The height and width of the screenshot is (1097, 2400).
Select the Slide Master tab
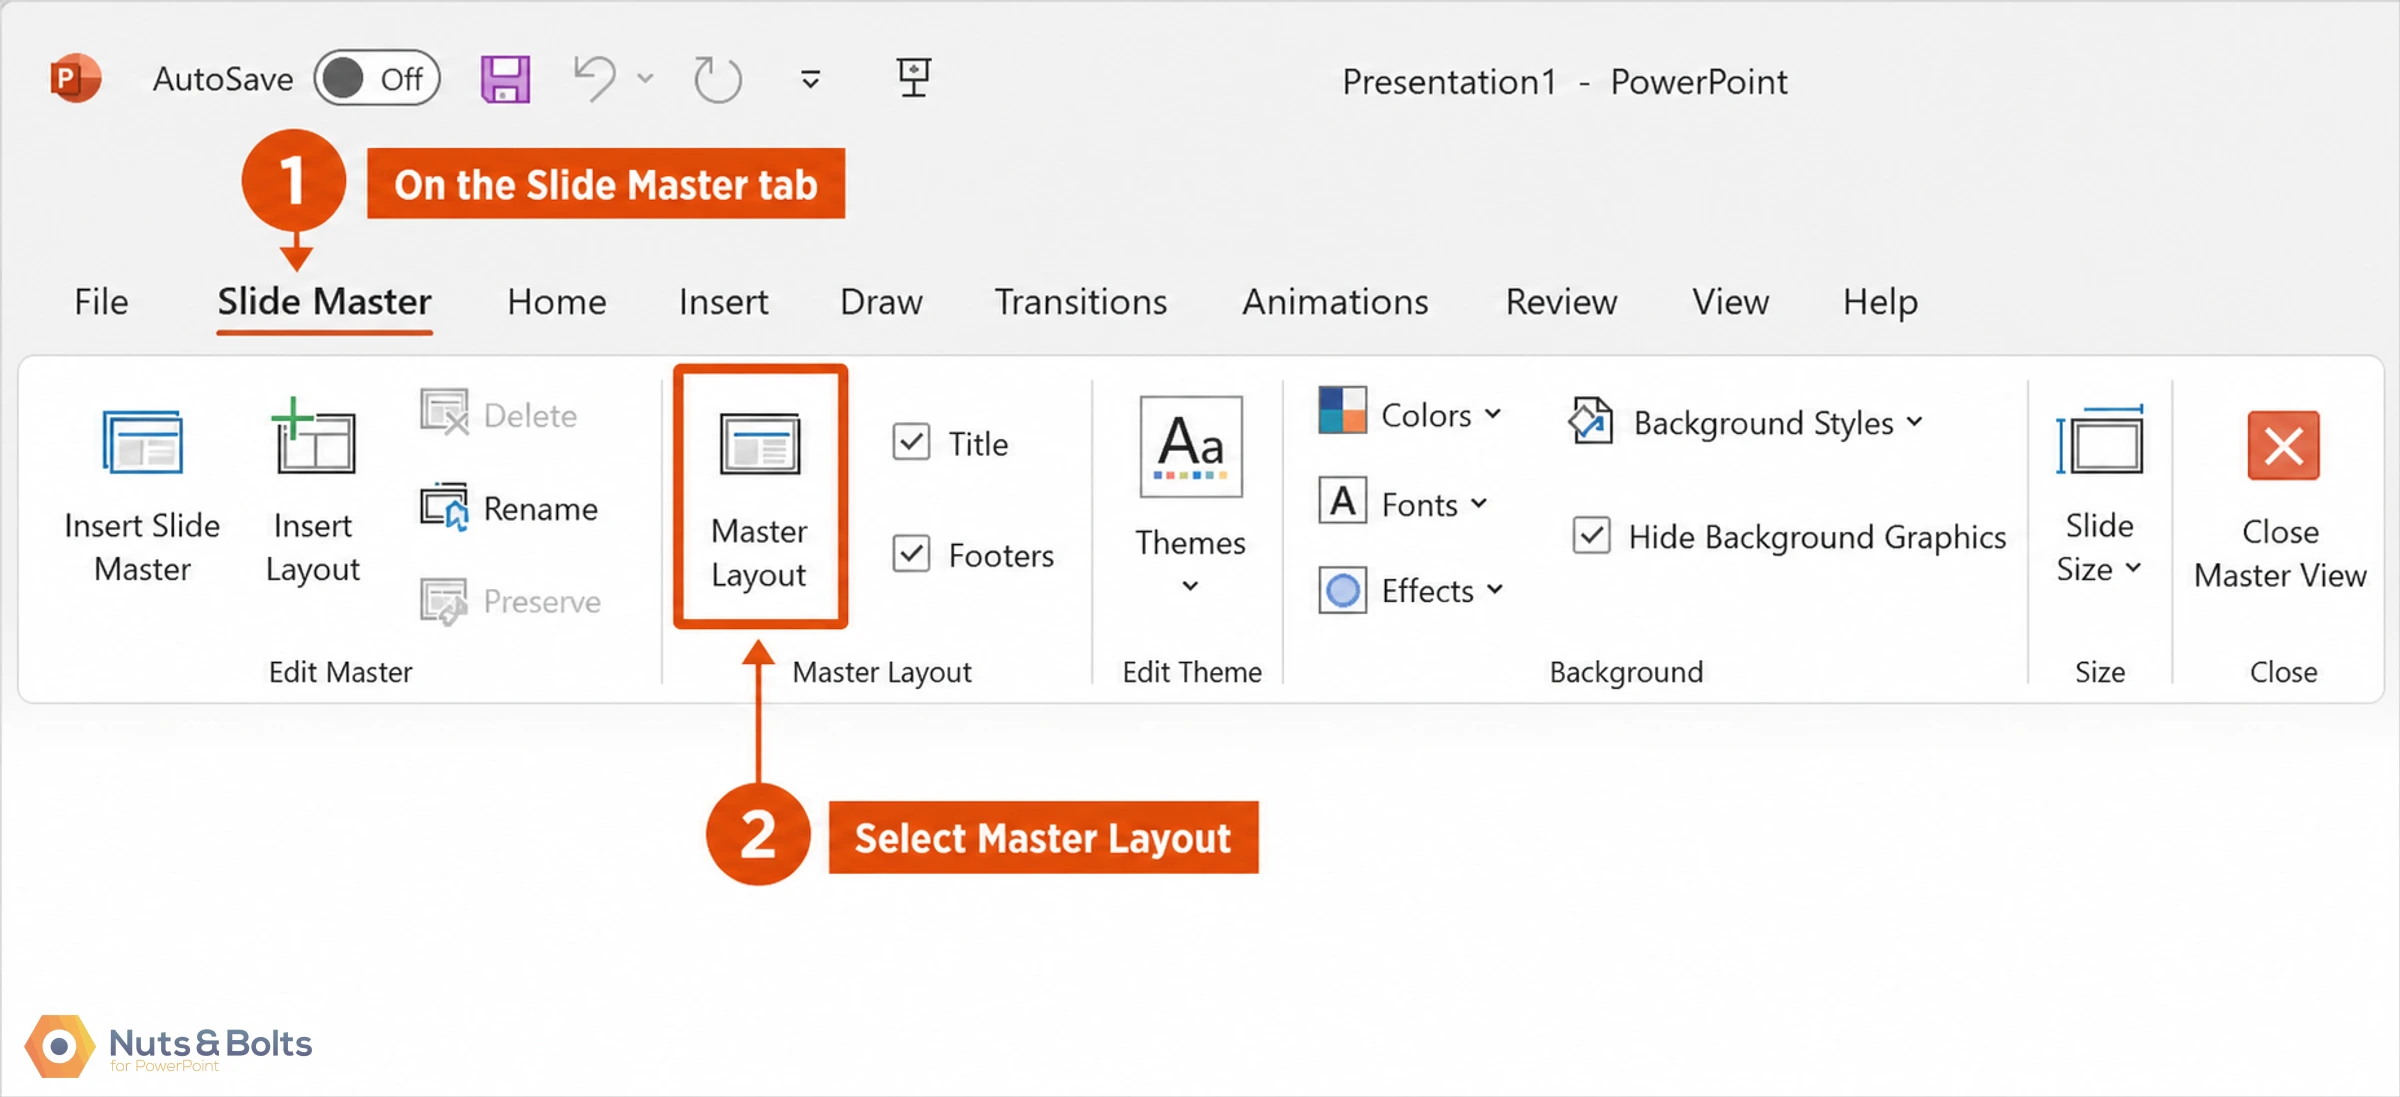[x=324, y=301]
